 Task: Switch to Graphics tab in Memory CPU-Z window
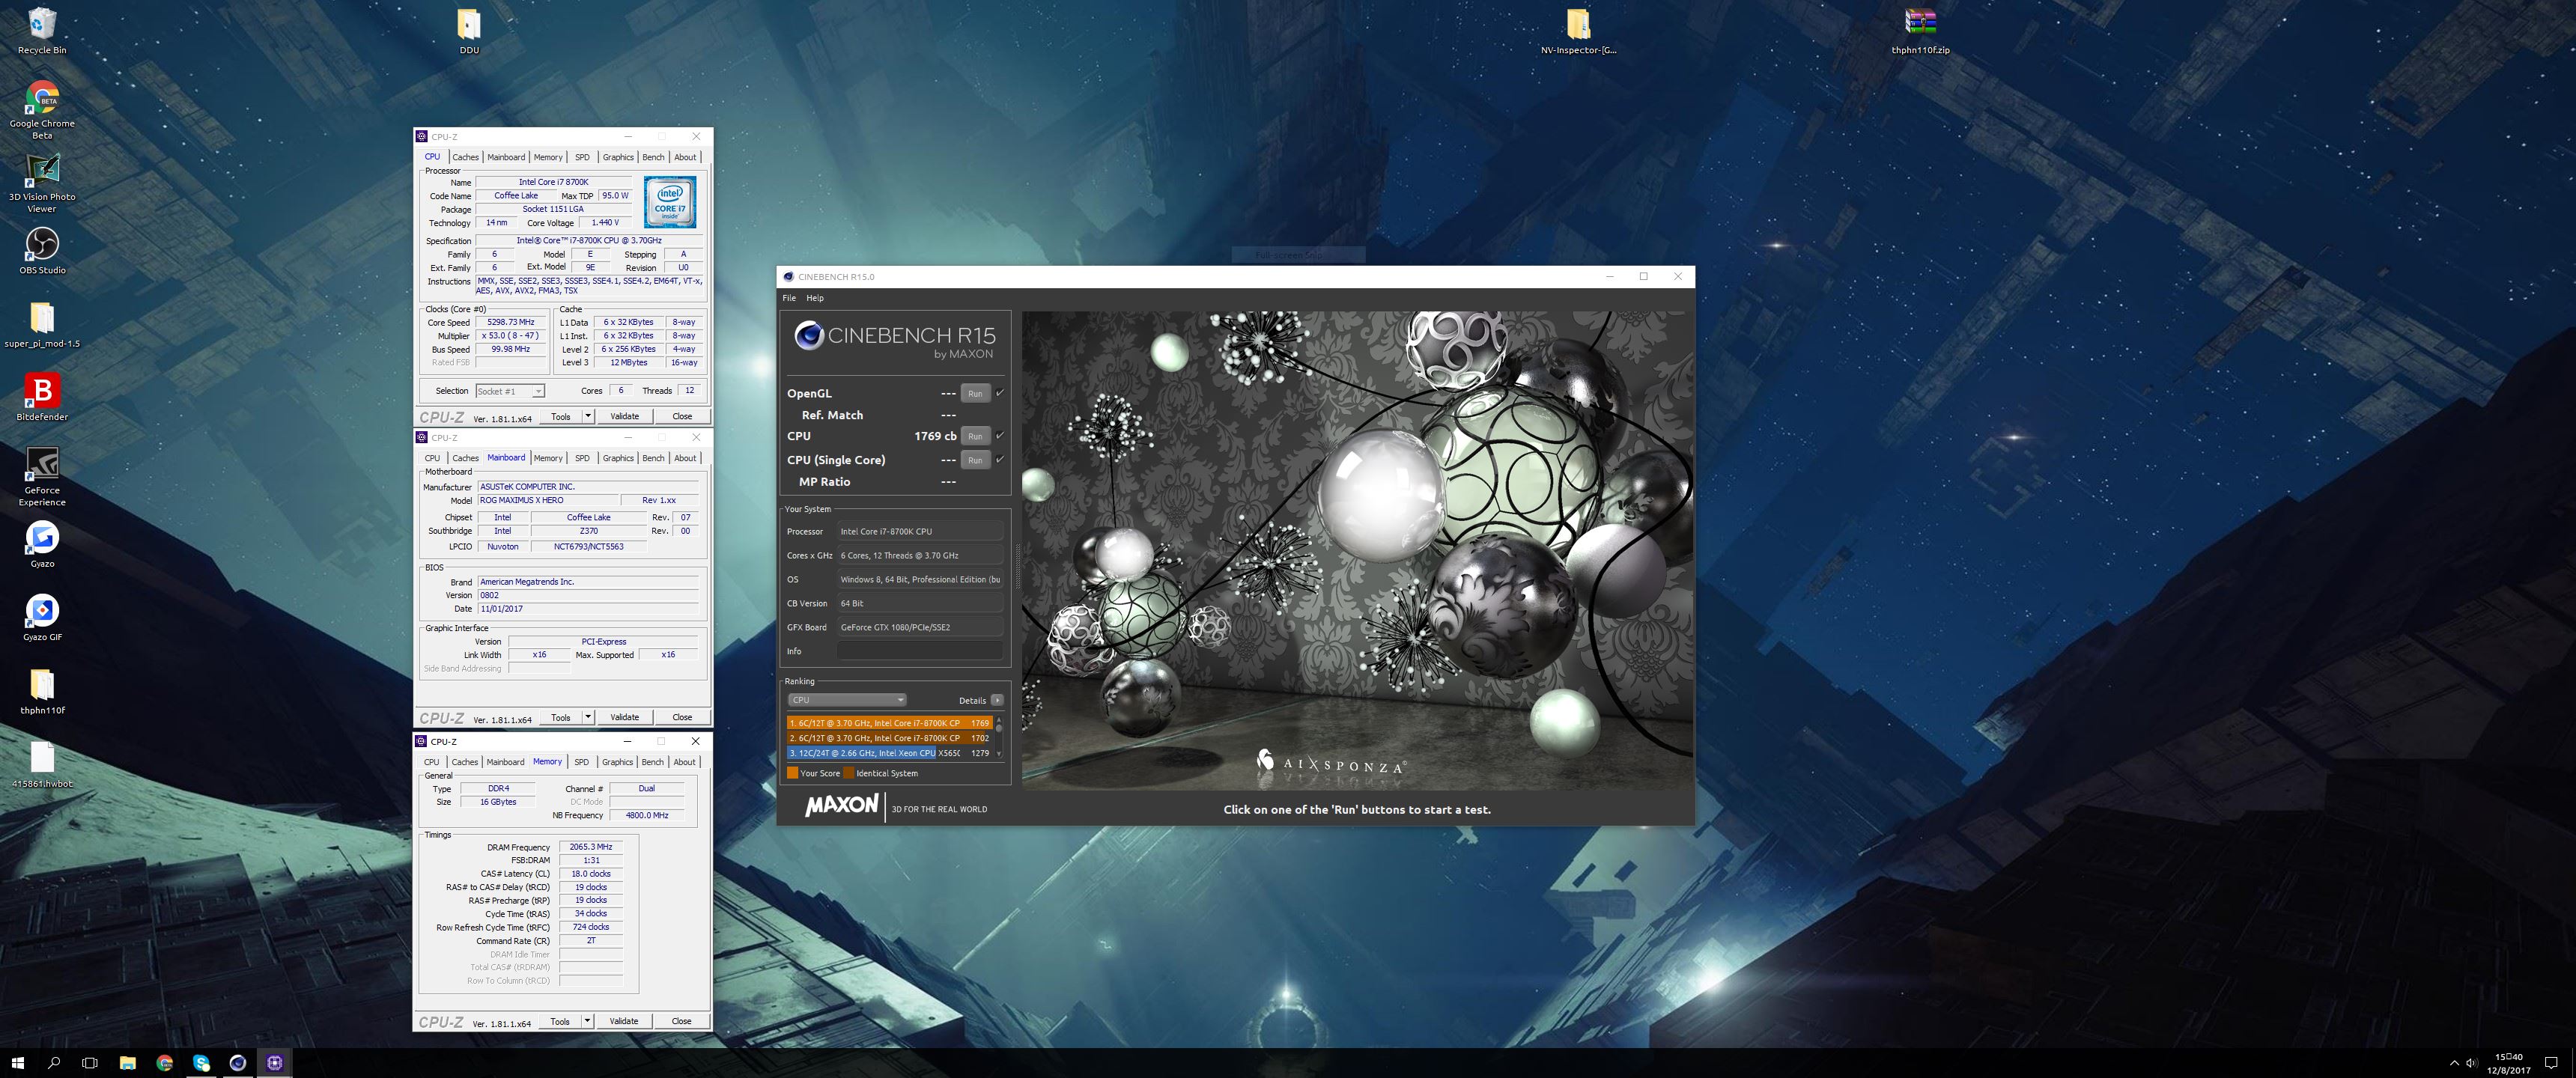[x=617, y=762]
